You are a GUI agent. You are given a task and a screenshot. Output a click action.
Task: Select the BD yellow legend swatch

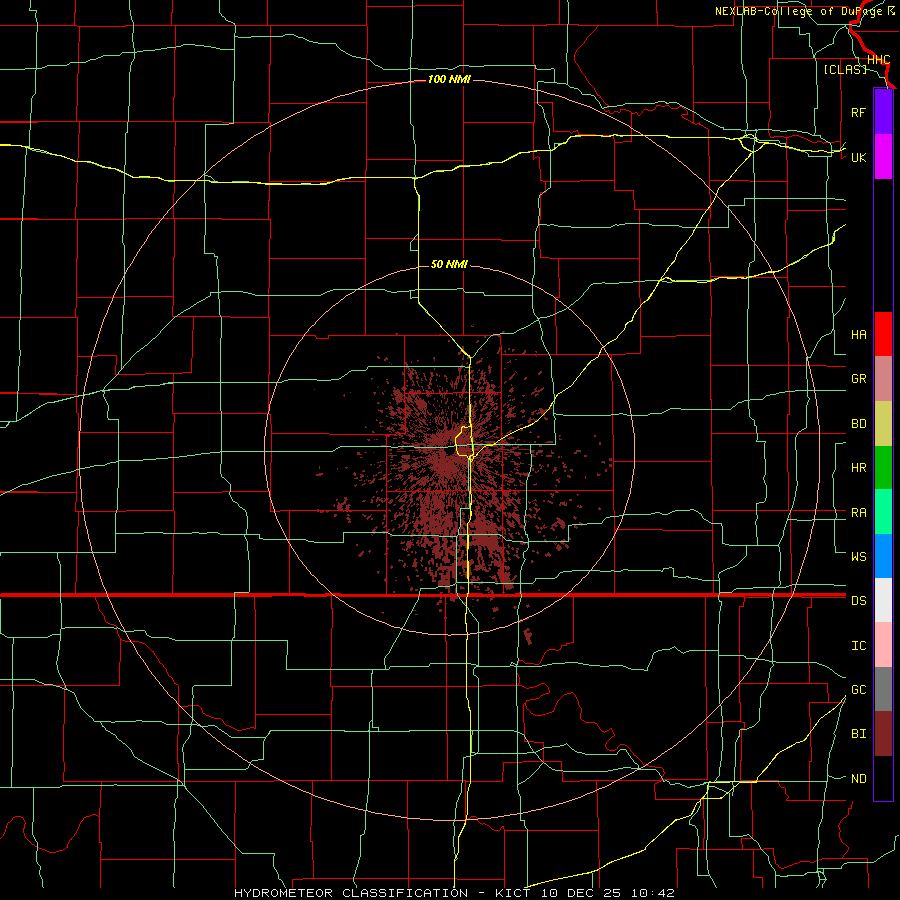883,424
